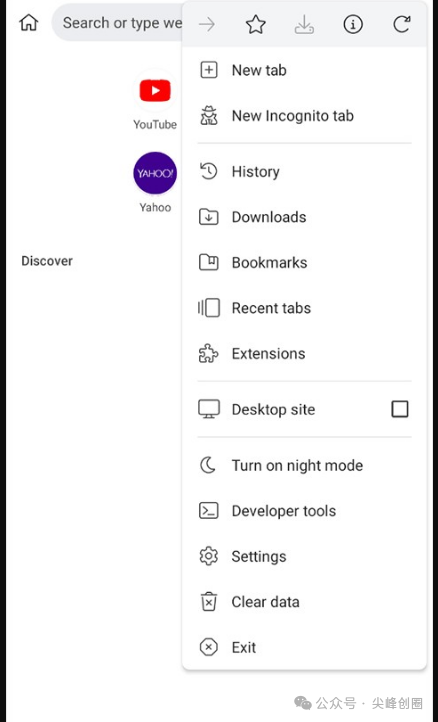Image resolution: width=438 pixels, height=722 pixels.
Task: Show Recent tabs
Action: [304, 308]
